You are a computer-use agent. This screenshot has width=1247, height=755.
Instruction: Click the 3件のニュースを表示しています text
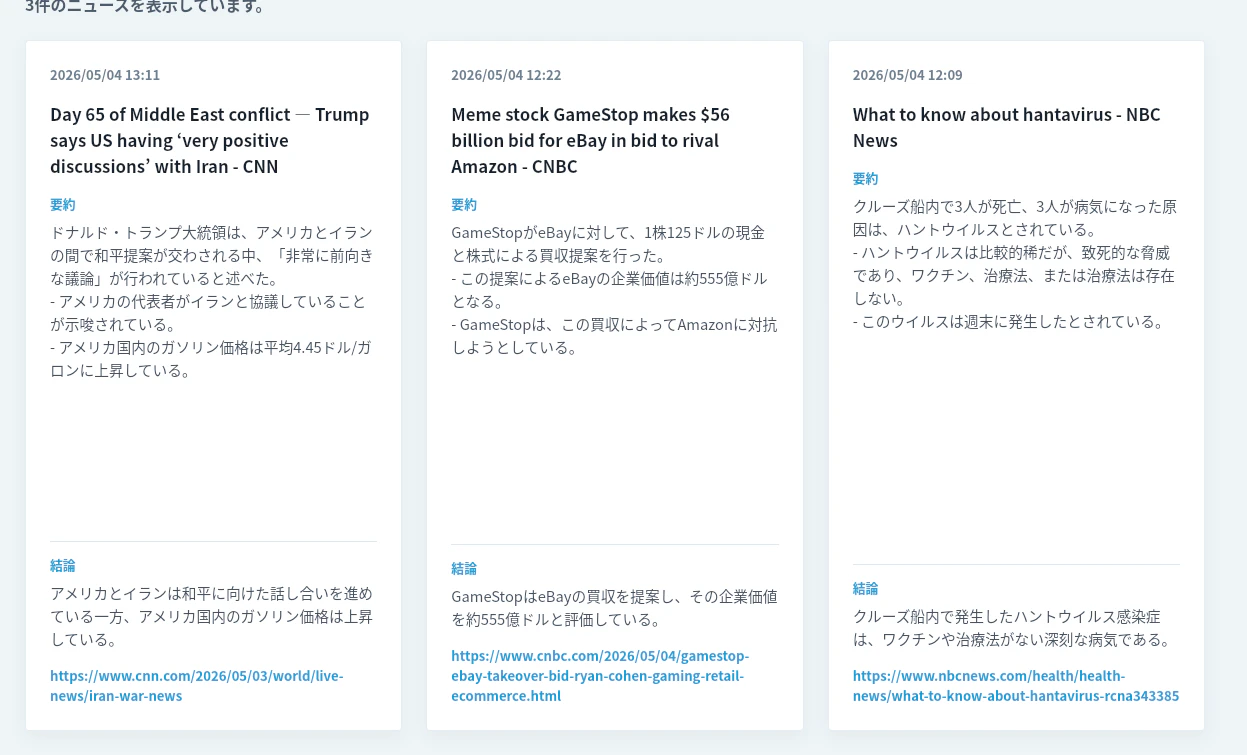coord(145,7)
